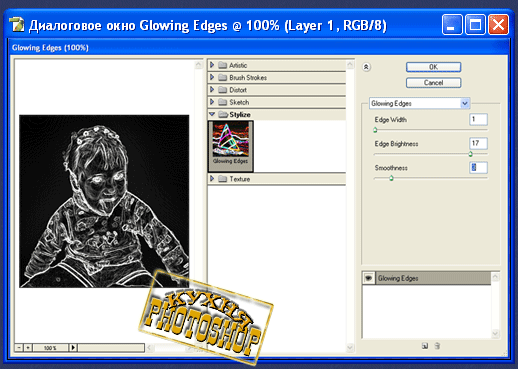Collapse the filter gallery with the double-chevron icon
Viewport: 518px width, 369px height.
point(366,67)
